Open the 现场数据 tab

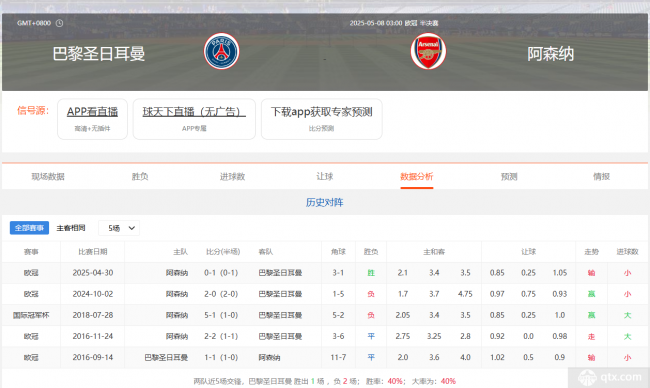point(48,177)
